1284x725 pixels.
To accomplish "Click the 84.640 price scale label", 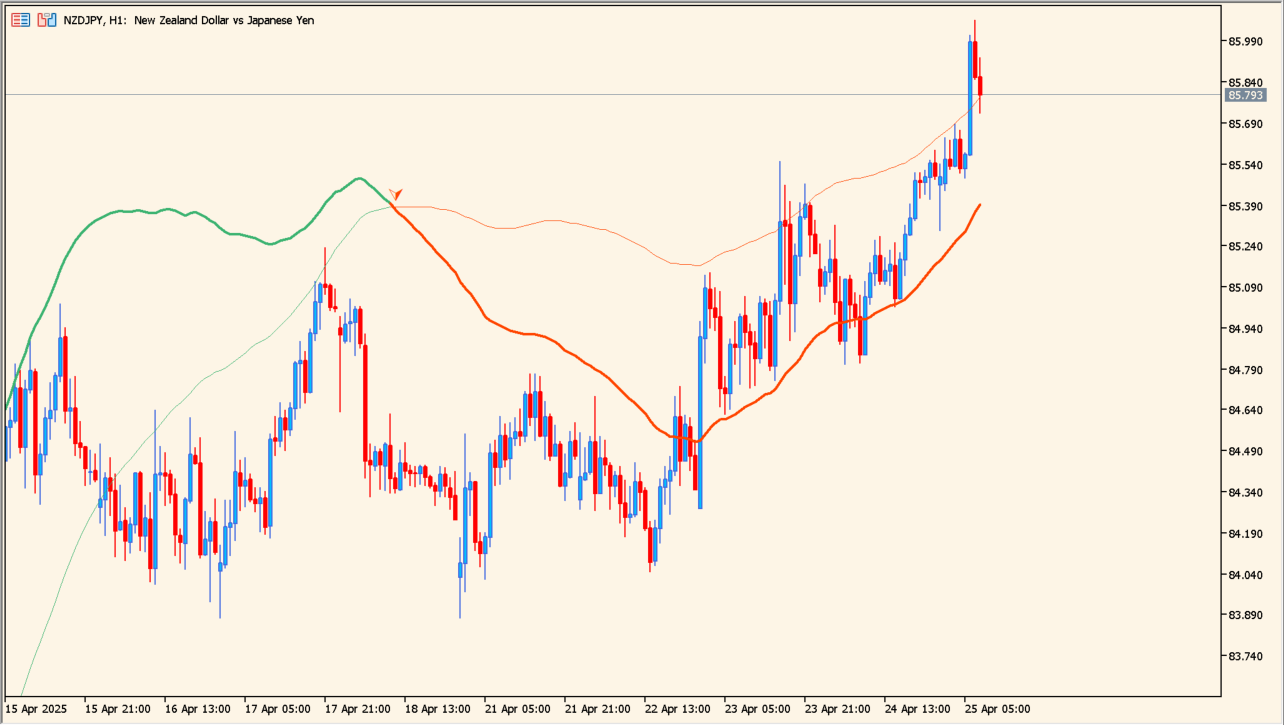I will click(1245, 410).
